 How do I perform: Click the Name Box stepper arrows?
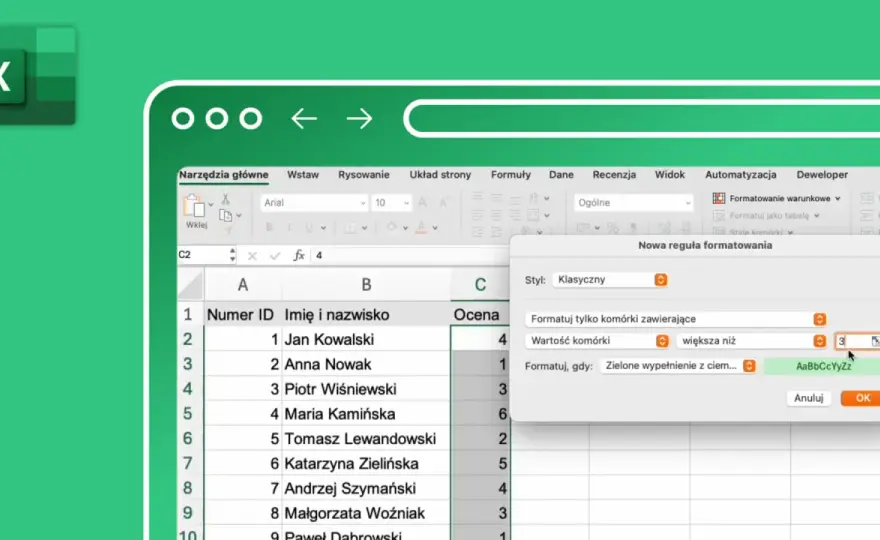232,255
